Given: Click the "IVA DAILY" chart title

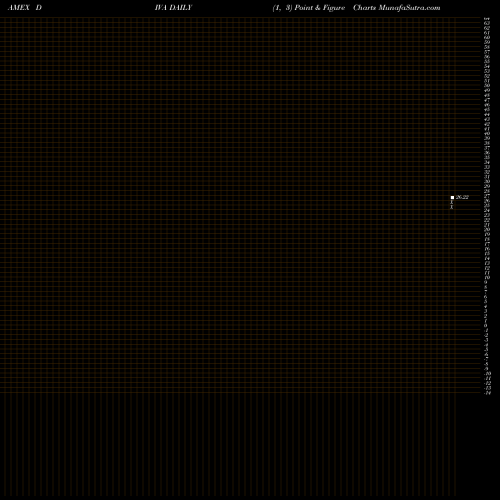Looking at the screenshot, I should (173, 8).
